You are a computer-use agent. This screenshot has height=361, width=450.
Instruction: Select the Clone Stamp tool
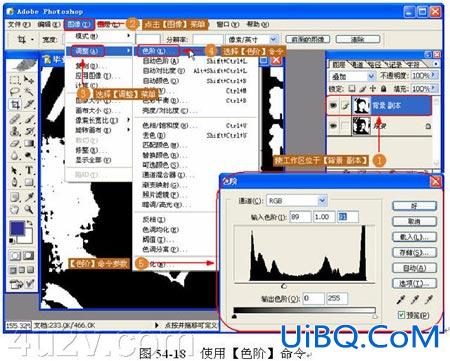point(15,131)
